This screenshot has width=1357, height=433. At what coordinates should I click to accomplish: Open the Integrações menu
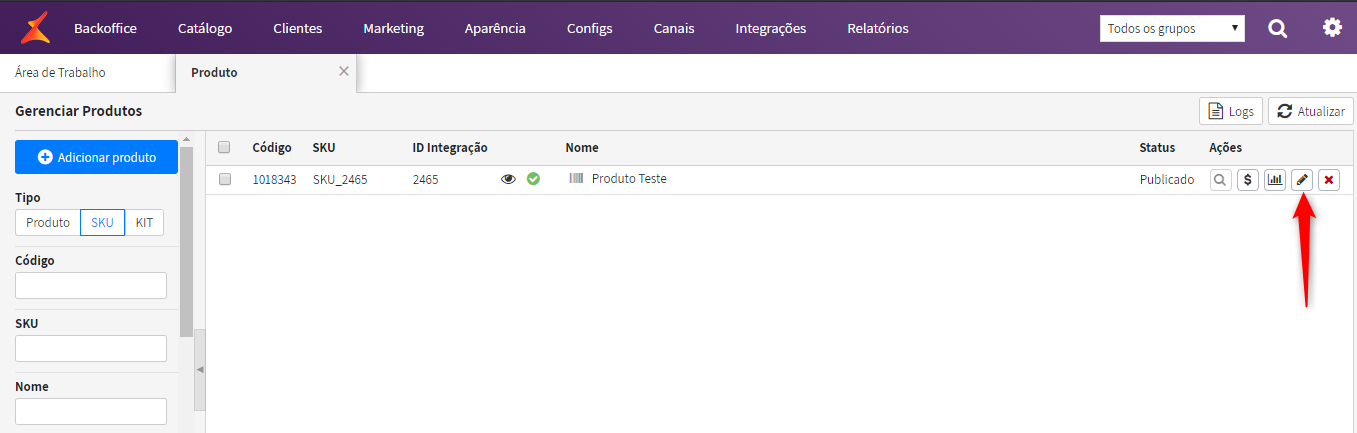pos(770,28)
